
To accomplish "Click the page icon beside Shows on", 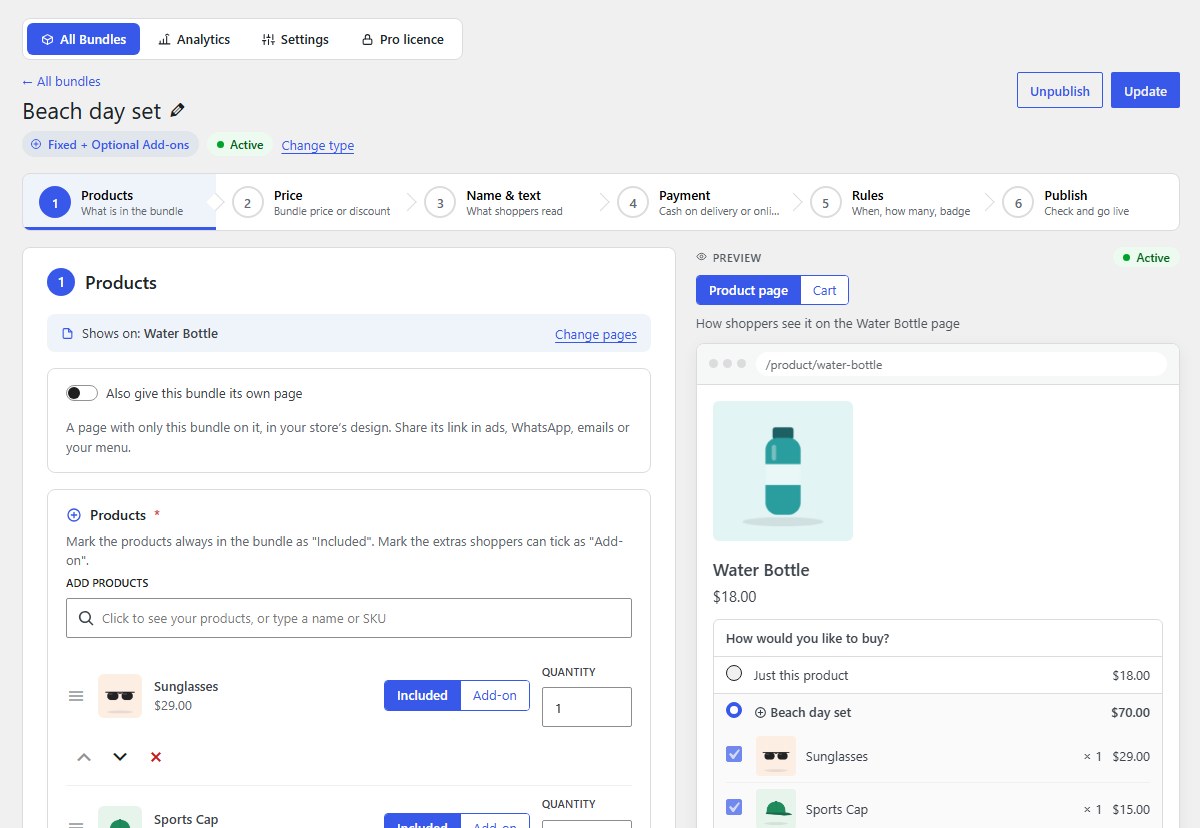I will point(68,334).
